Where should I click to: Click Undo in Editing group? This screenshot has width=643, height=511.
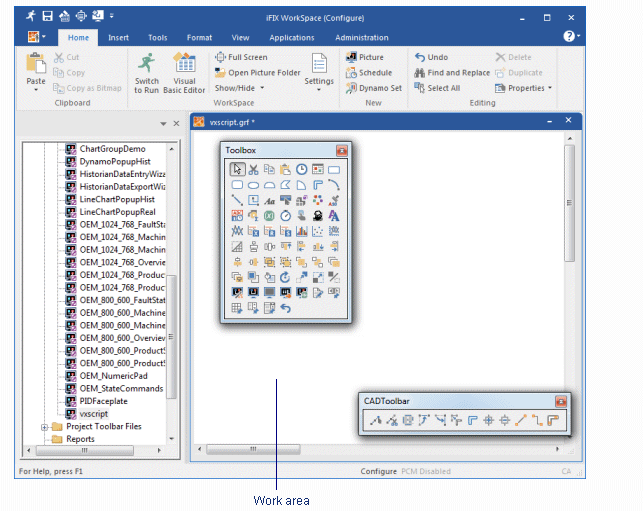(x=431, y=57)
